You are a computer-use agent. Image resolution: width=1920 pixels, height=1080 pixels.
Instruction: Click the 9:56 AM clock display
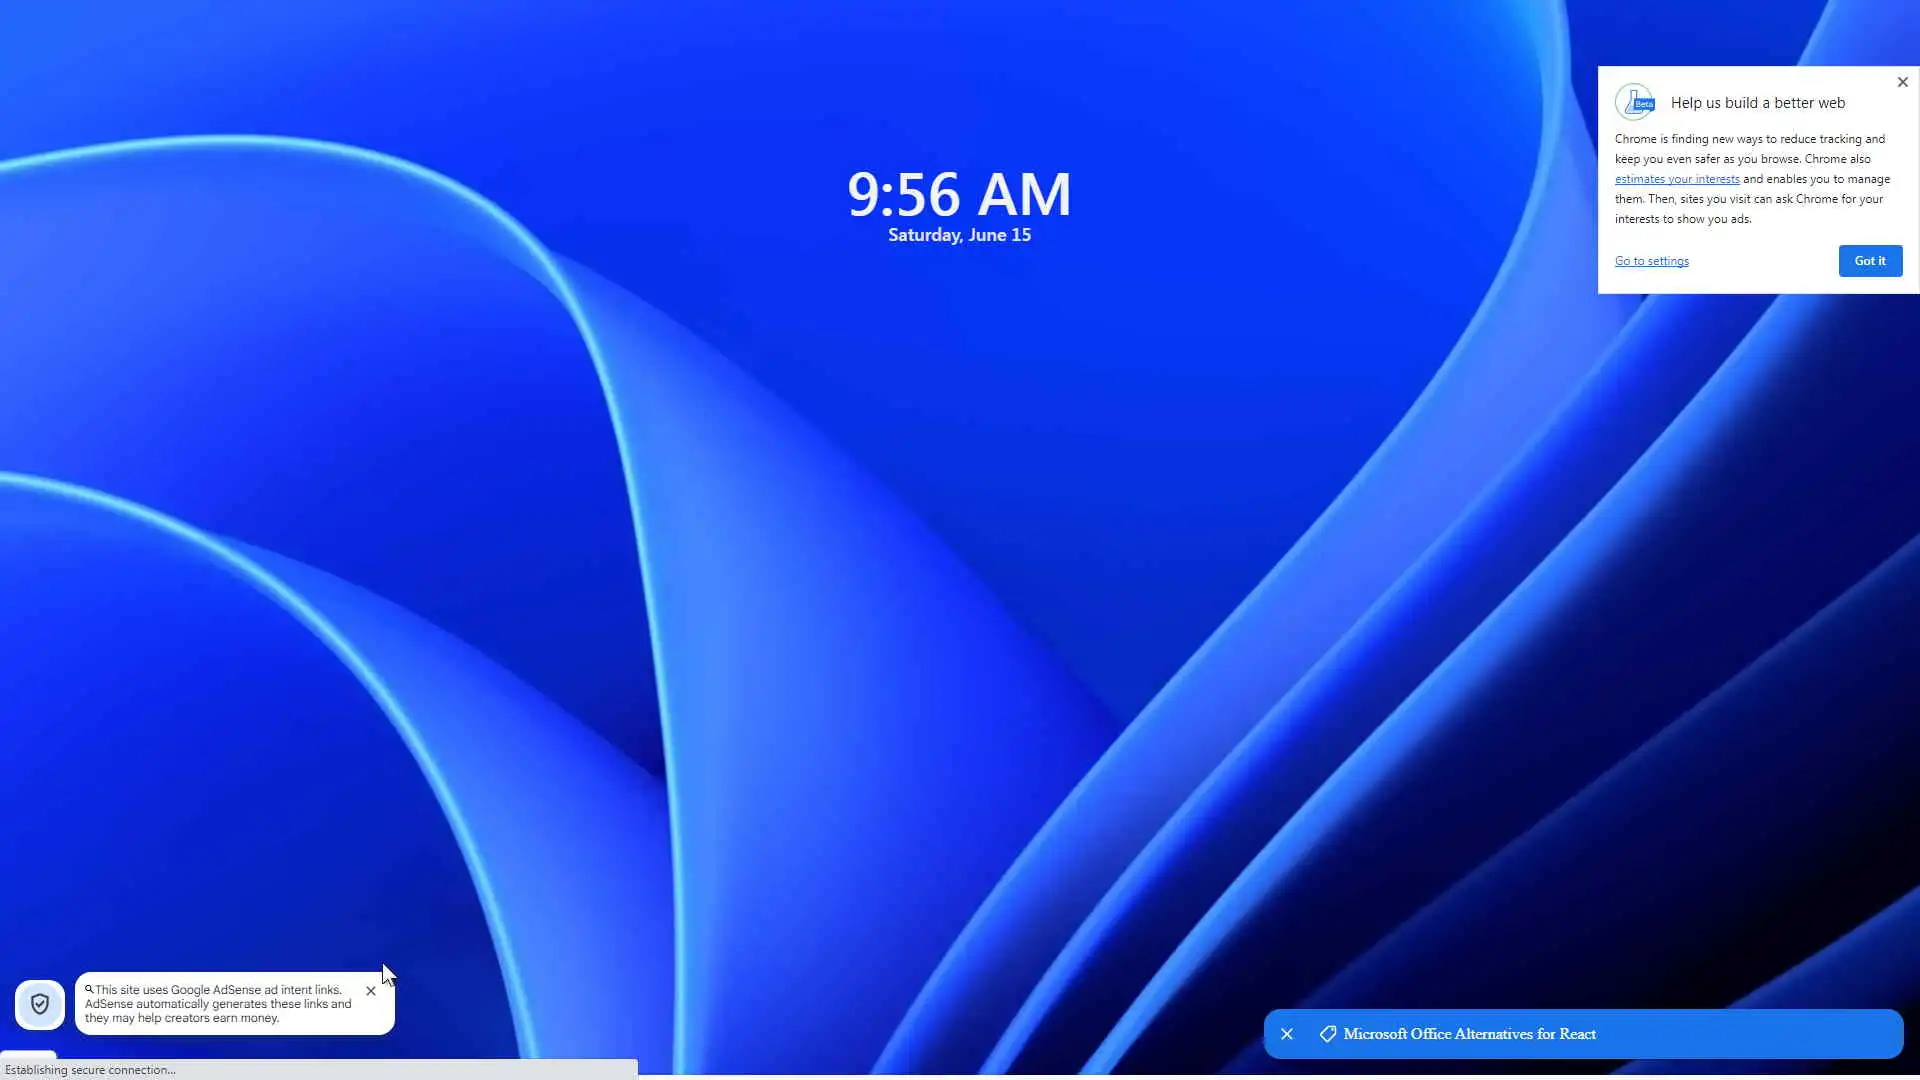click(x=959, y=194)
